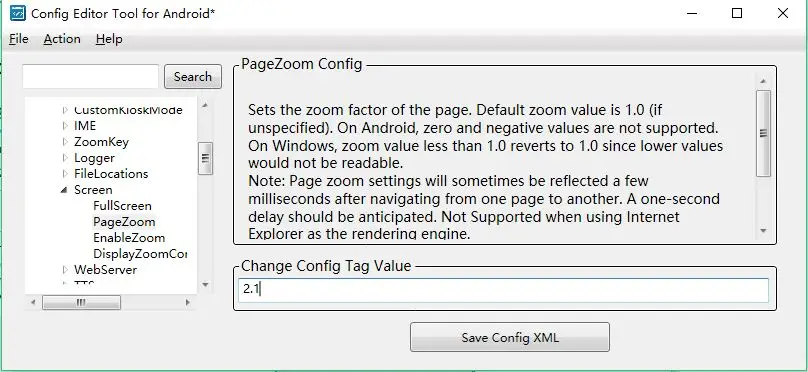Click the tree horizontal scrollbar thumb
The height and width of the screenshot is (372, 808).
coord(81,302)
